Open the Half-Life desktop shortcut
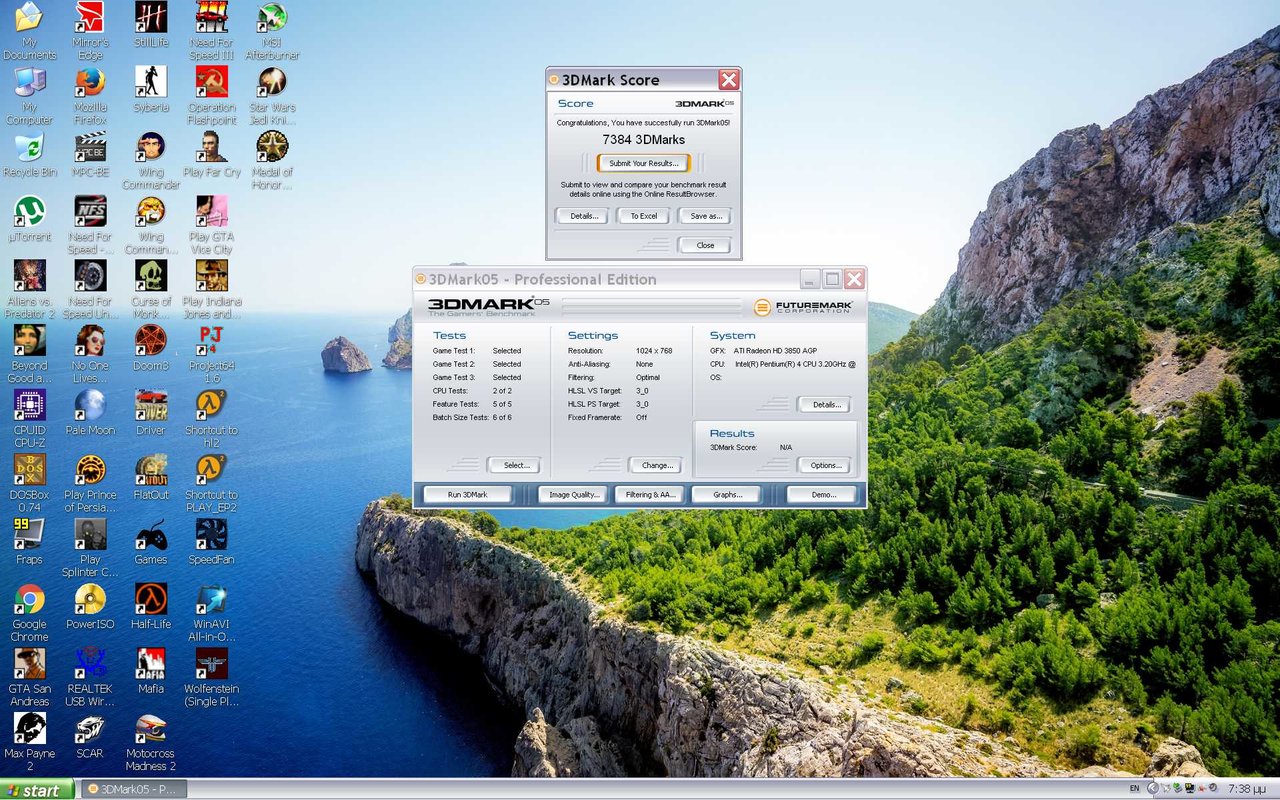 [x=151, y=607]
